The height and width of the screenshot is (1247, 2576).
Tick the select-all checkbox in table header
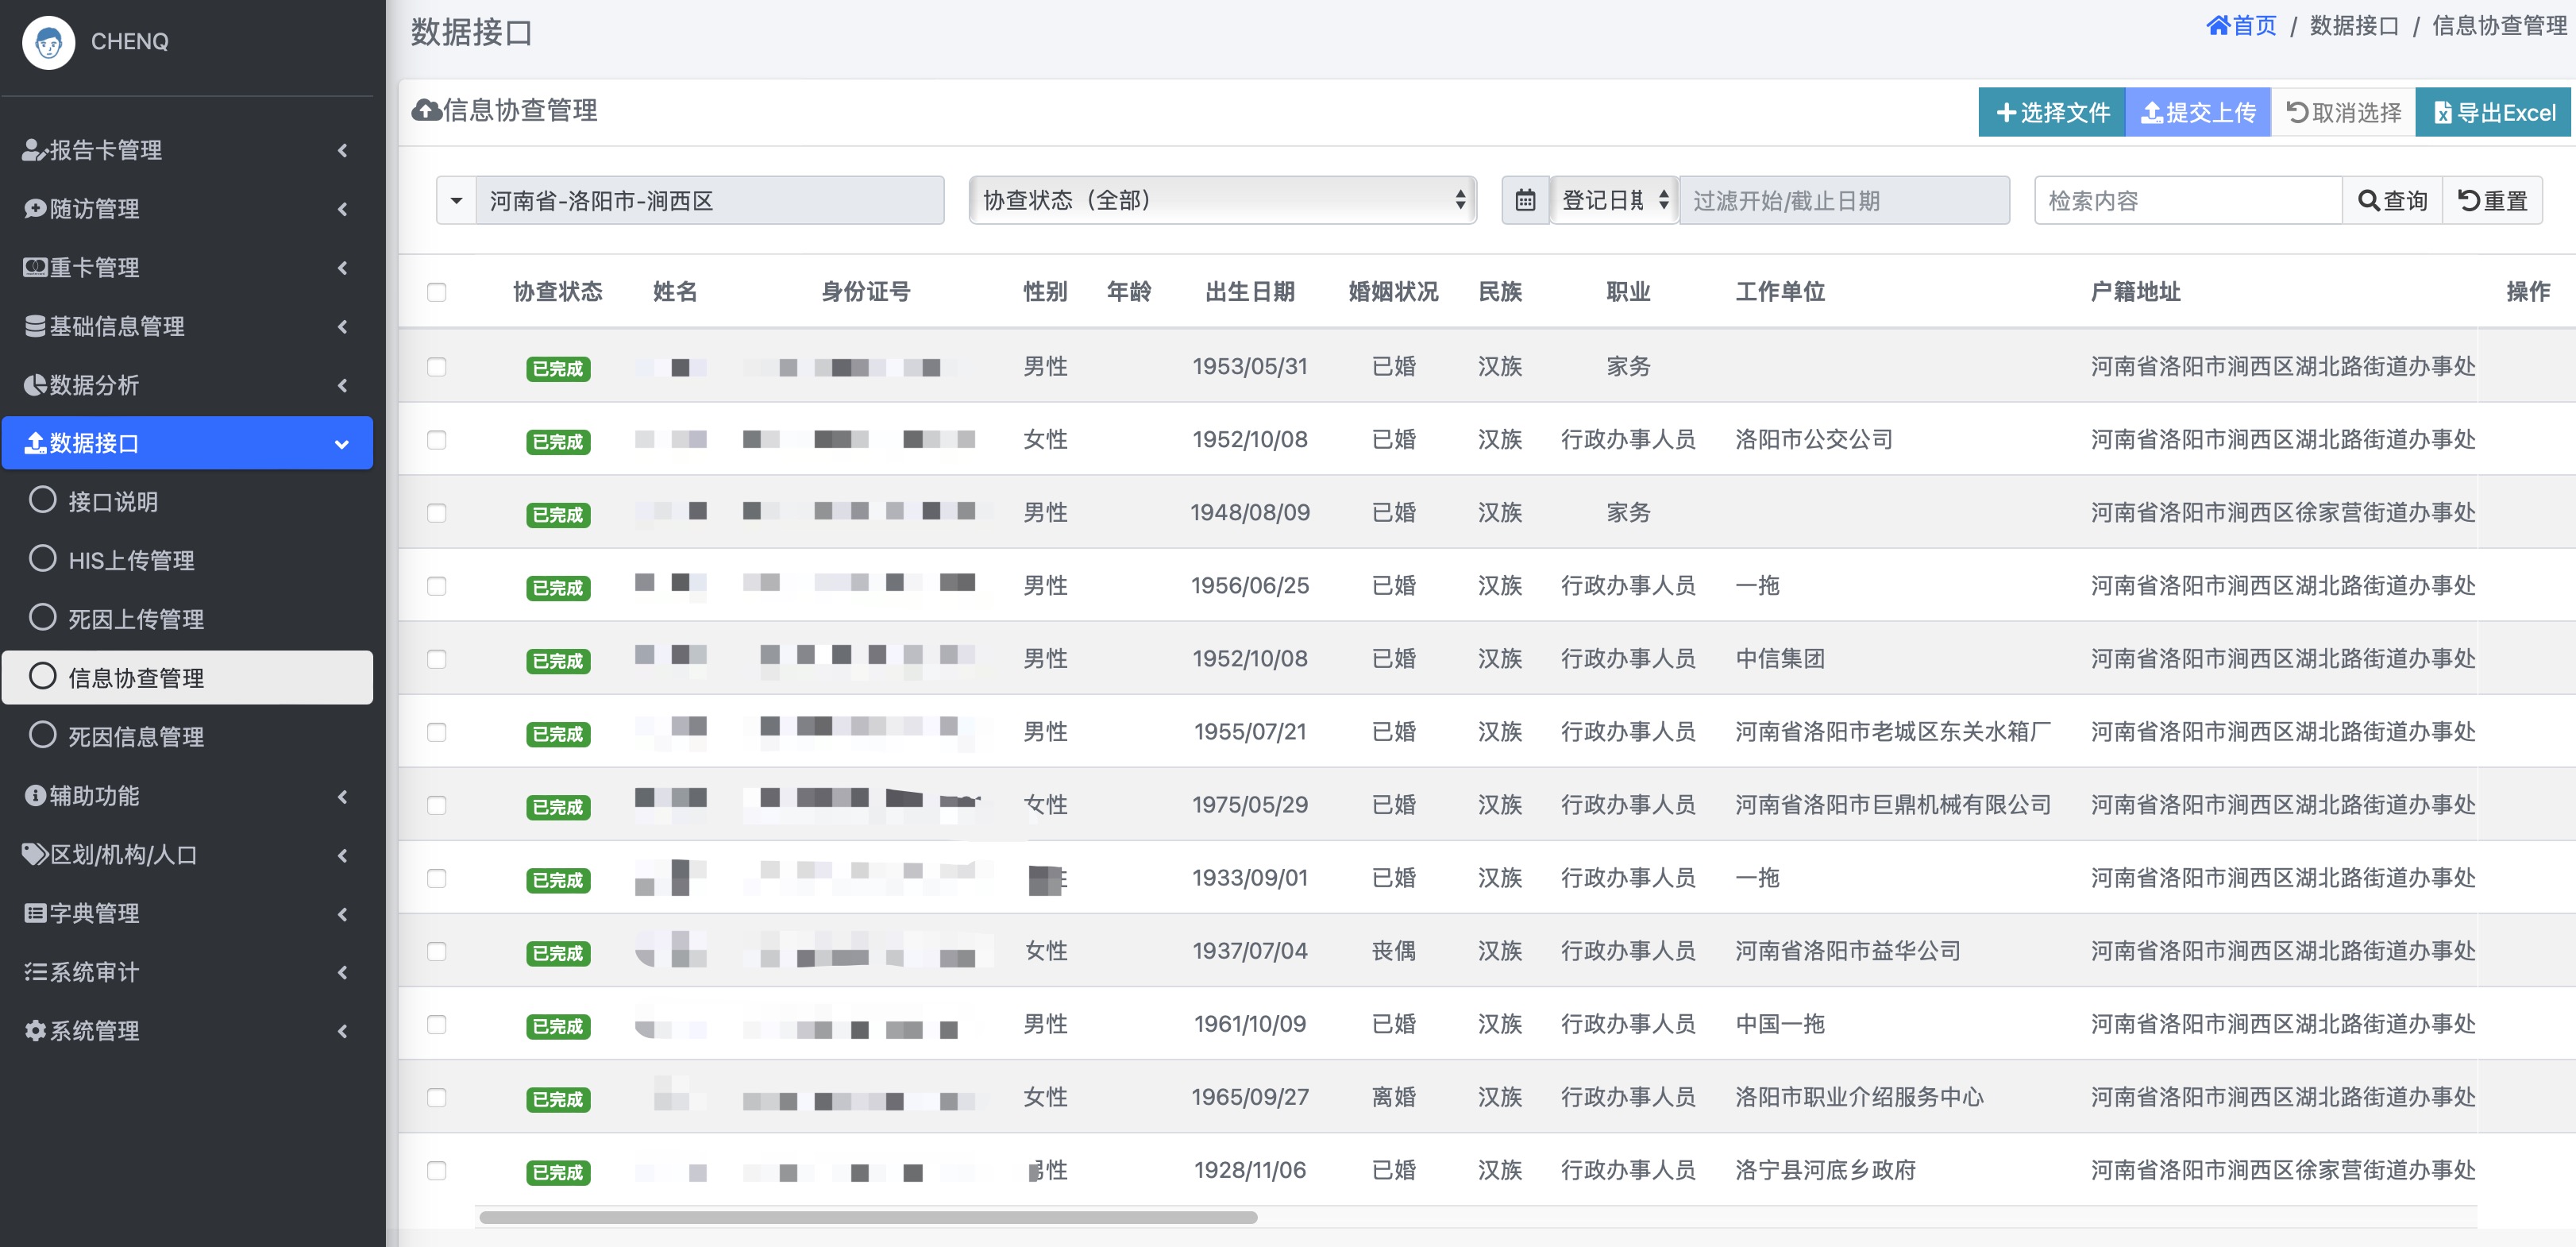click(x=436, y=292)
